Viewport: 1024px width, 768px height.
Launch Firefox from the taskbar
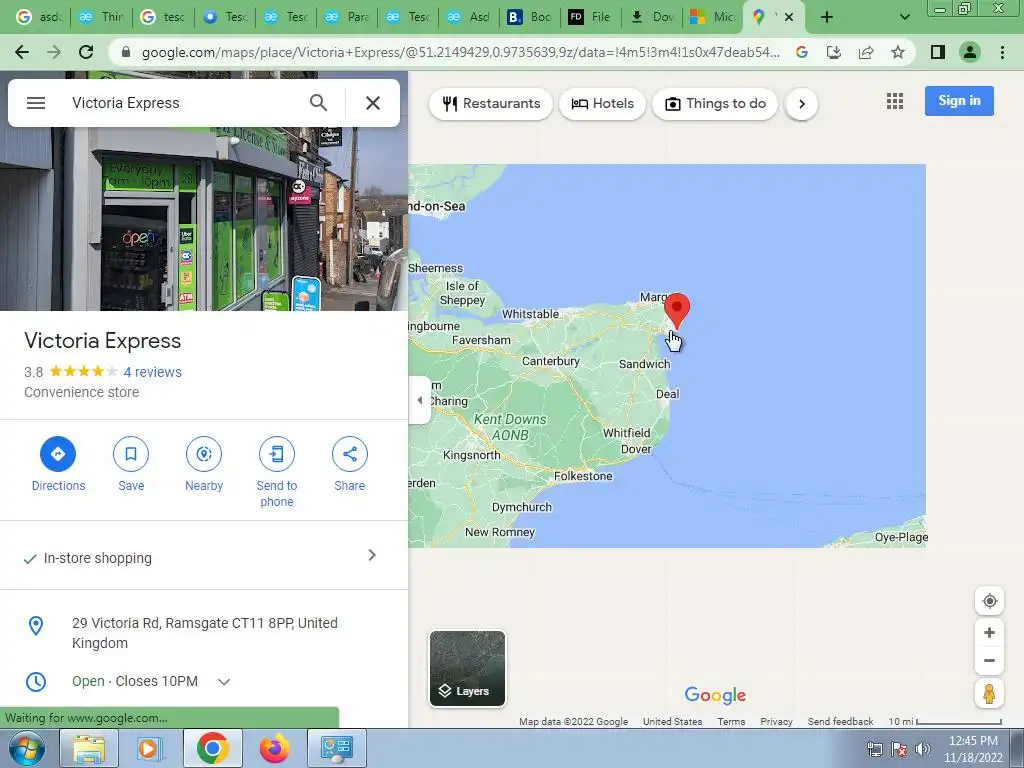coord(275,748)
